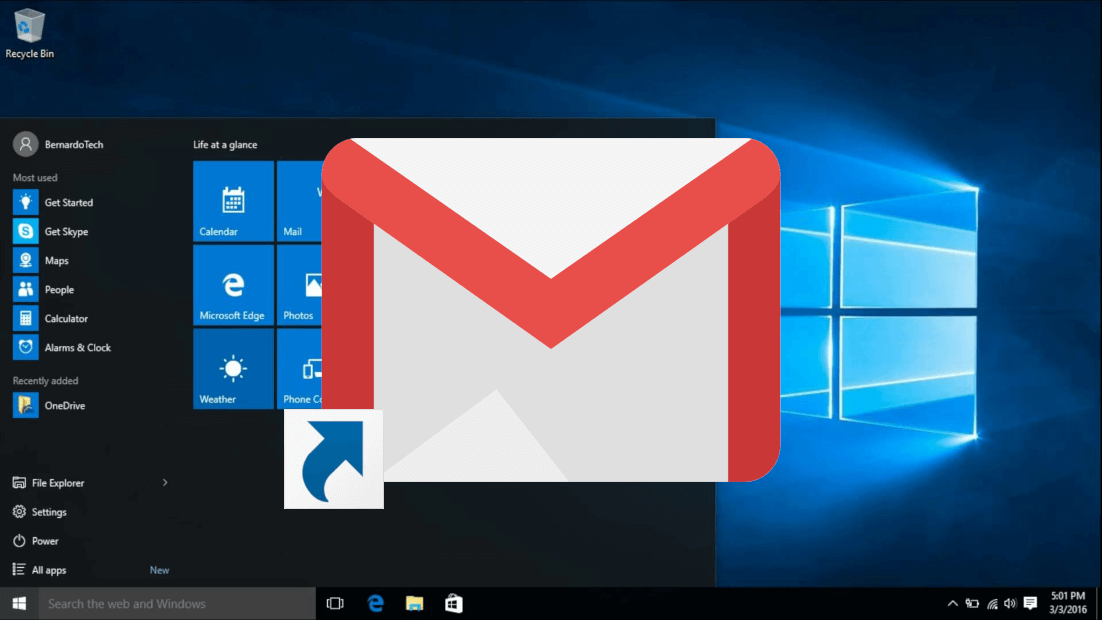The width and height of the screenshot is (1102, 620).
Task: Open the Photos tile
Action: pos(299,285)
